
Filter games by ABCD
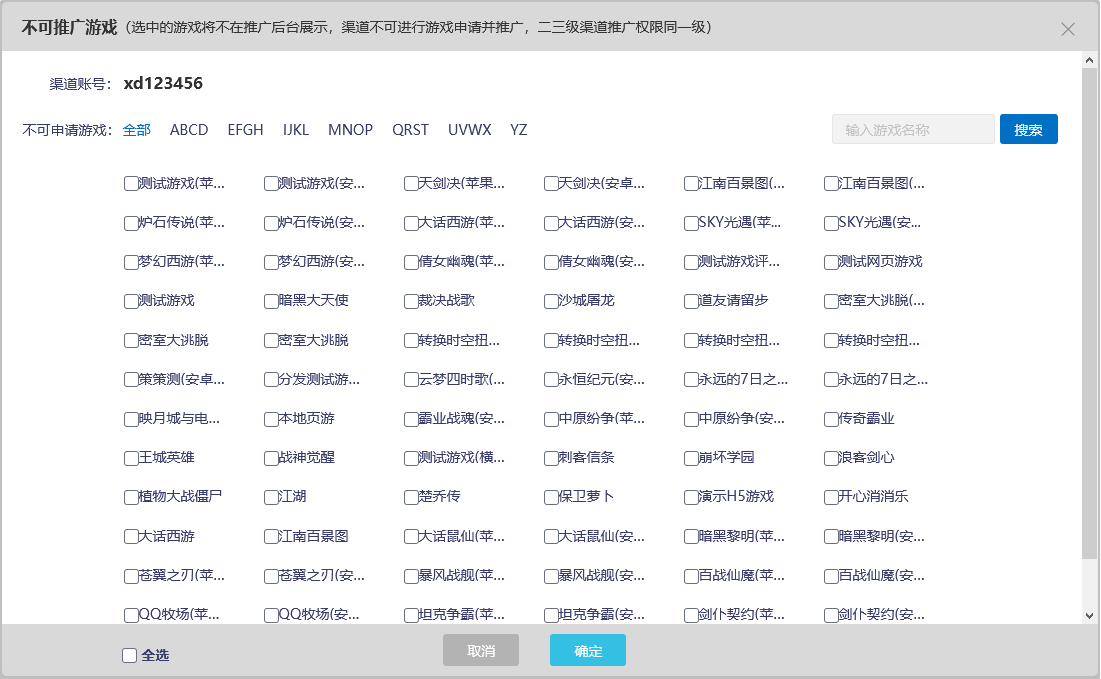point(189,130)
